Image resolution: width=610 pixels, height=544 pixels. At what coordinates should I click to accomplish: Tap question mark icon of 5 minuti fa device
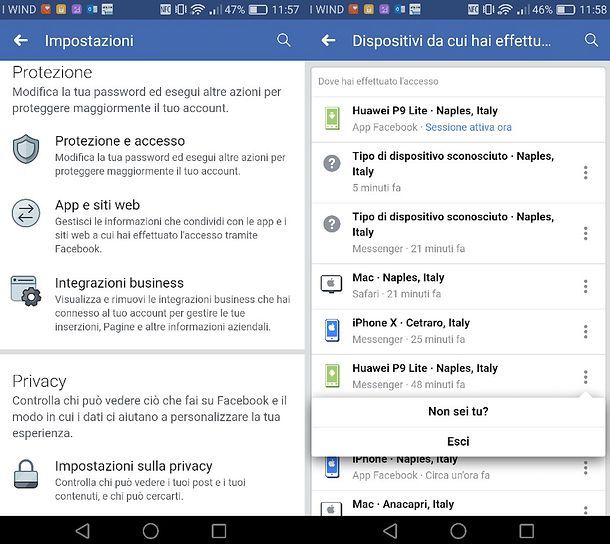(332, 163)
